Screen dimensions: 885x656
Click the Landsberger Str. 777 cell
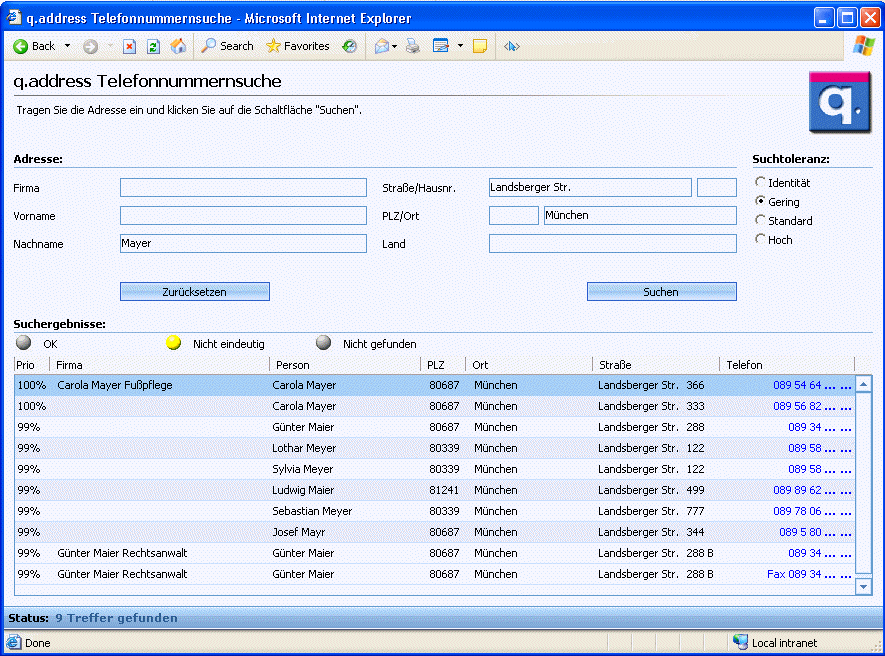pyautogui.click(x=651, y=511)
